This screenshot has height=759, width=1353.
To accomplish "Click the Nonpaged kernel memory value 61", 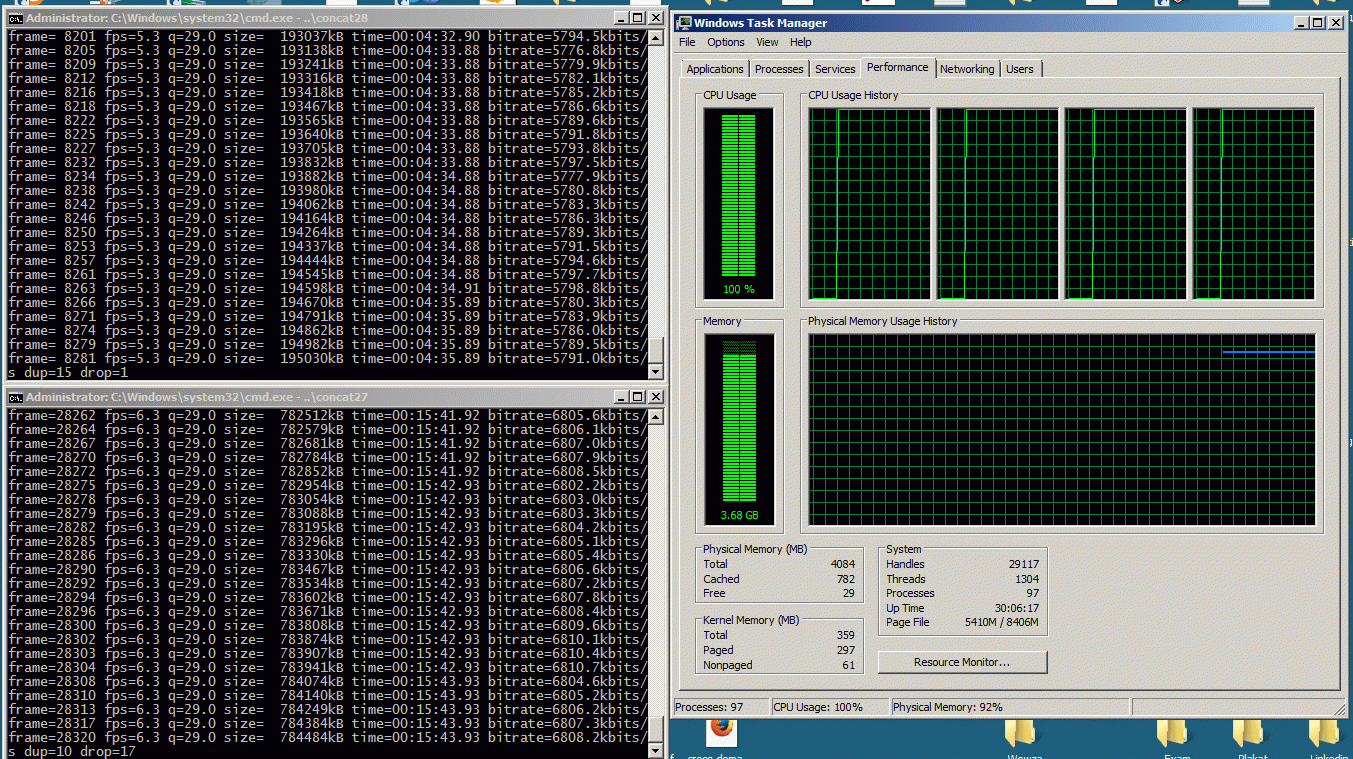I will coord(849,665).
